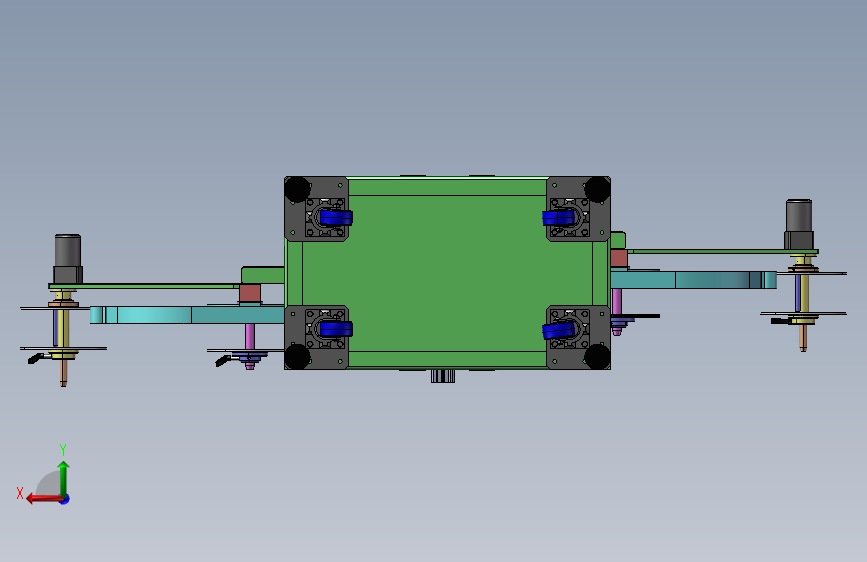Select the pink shaft right of the base
The height and width of the screenshot is (562, 867).
click(617, 302)
